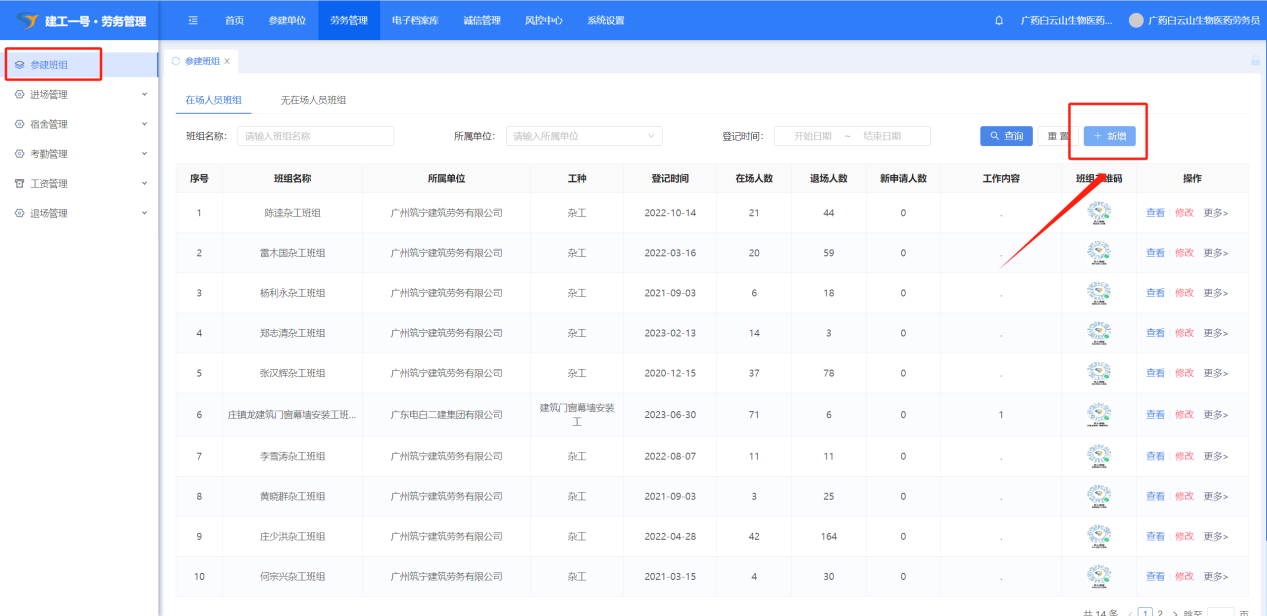
Task: Click the 建工一号 logo icon
Action: [27, 20]
